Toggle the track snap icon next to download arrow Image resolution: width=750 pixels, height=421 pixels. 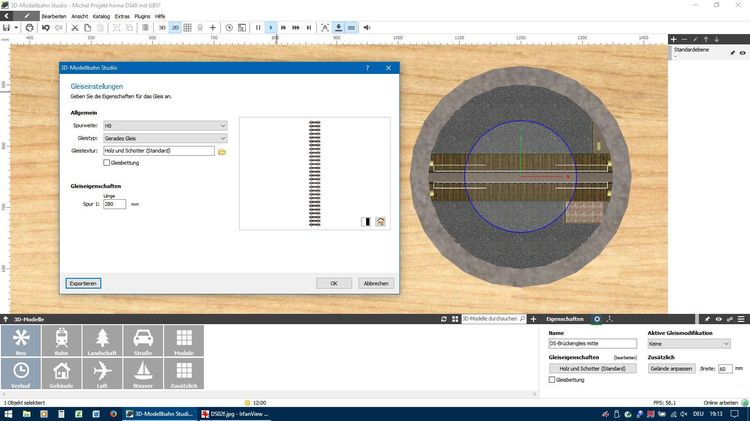[351, 28]
